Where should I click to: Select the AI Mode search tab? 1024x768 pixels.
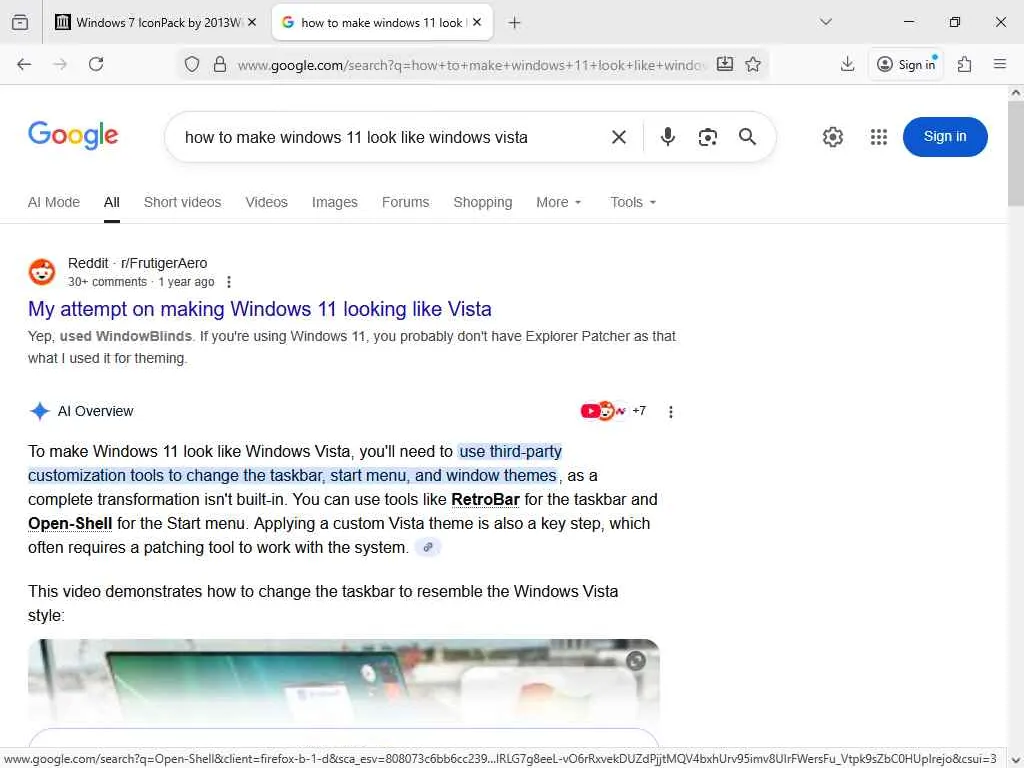[x=54, y=202]
